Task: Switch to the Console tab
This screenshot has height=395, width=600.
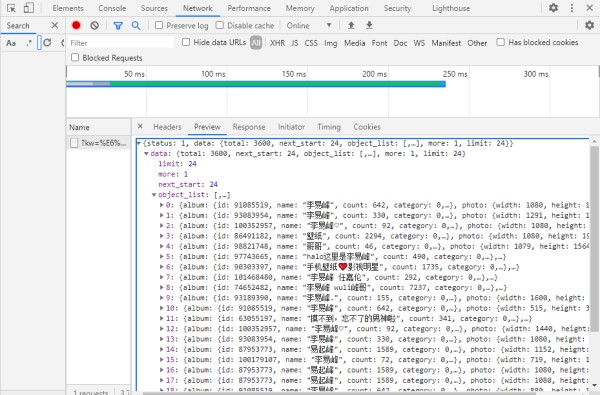Action: (x=112, y=8)
